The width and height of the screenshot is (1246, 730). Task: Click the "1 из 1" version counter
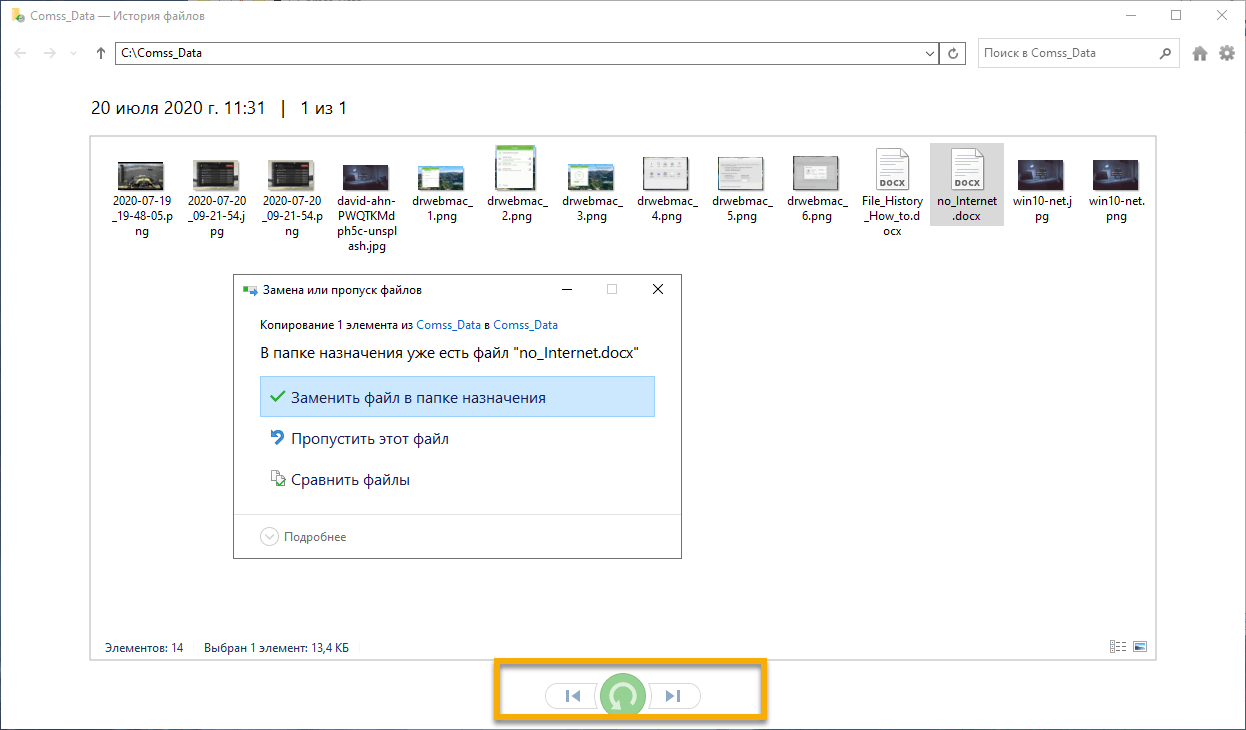pos(324,108)
